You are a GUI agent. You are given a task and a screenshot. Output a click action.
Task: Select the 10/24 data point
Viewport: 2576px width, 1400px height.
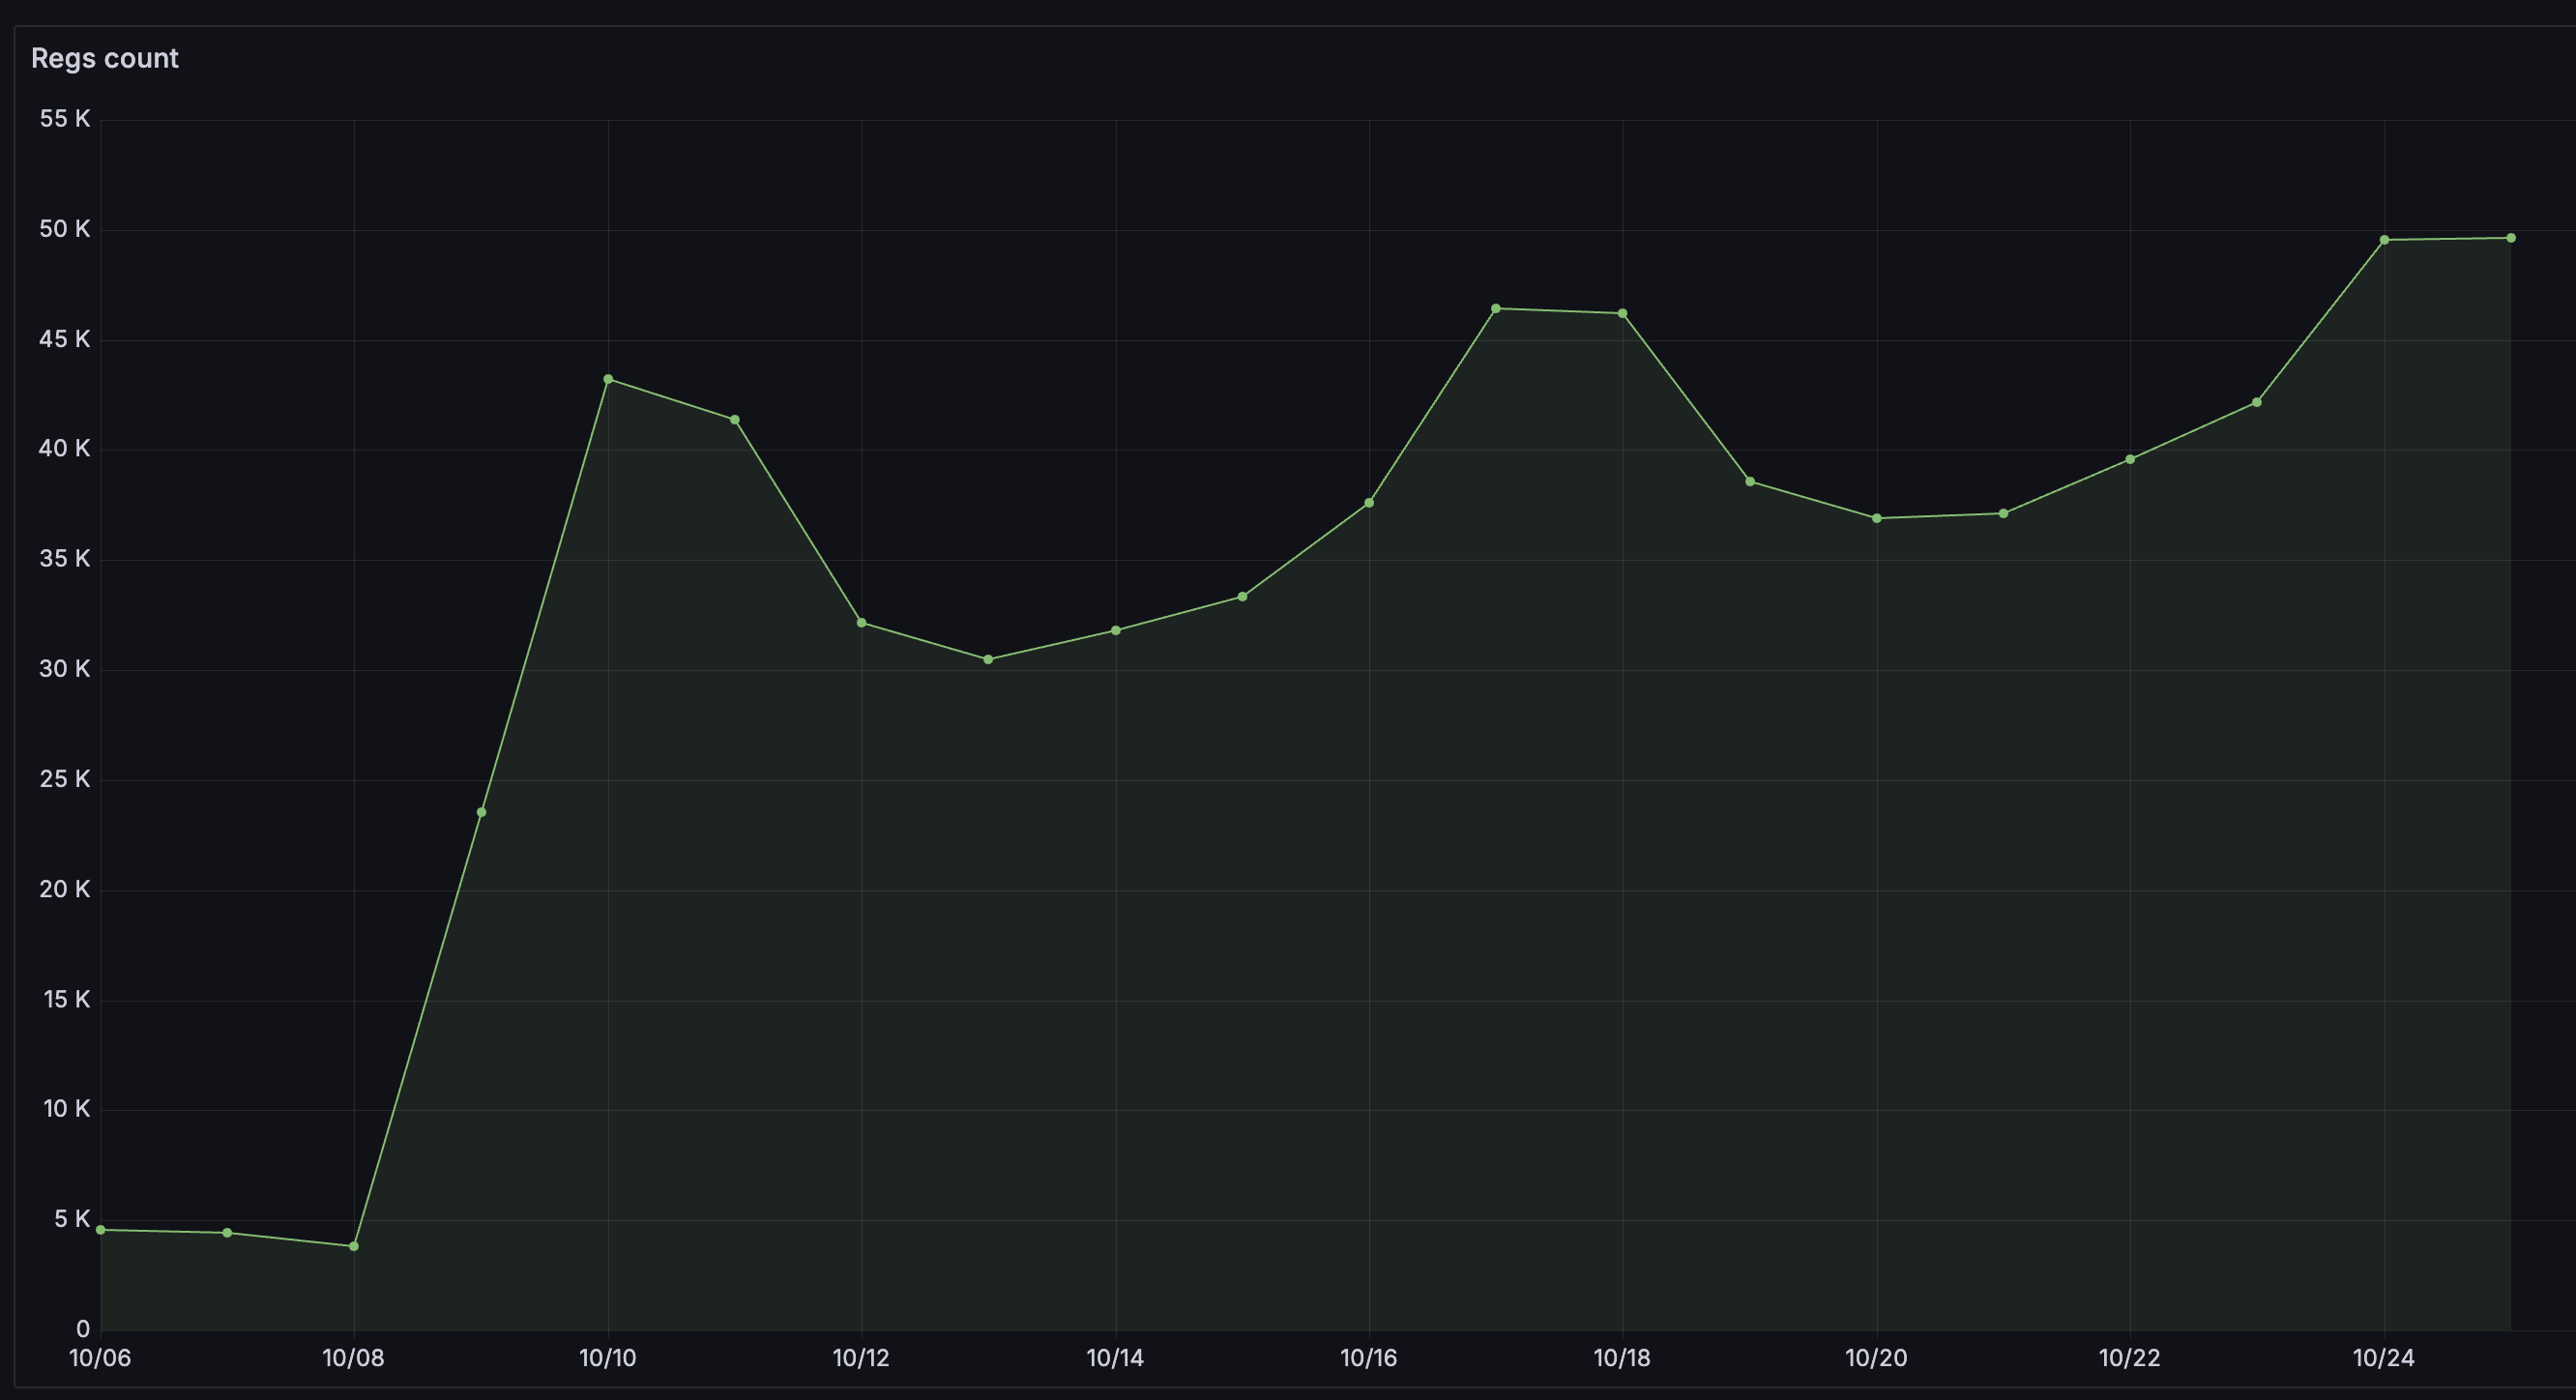coord(2385,240)
